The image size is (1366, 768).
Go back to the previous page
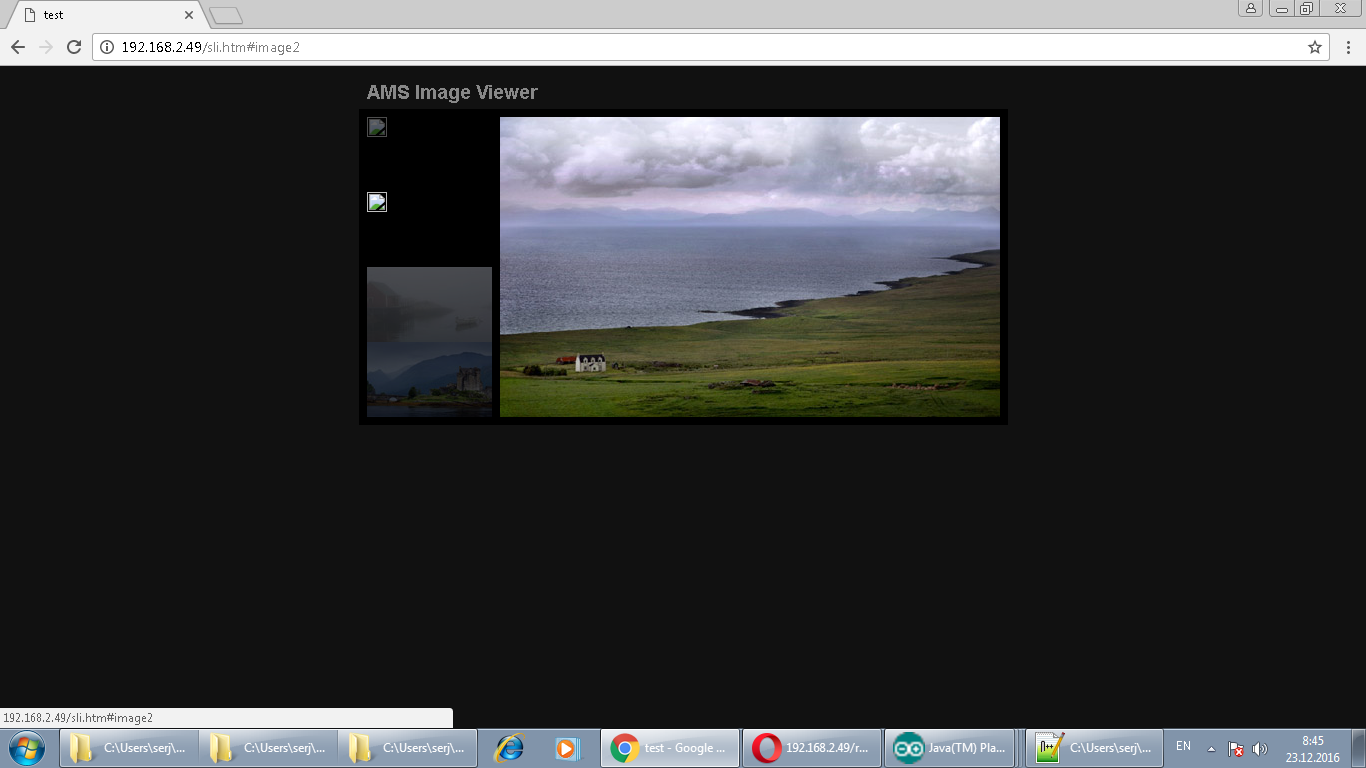(18, 47)
